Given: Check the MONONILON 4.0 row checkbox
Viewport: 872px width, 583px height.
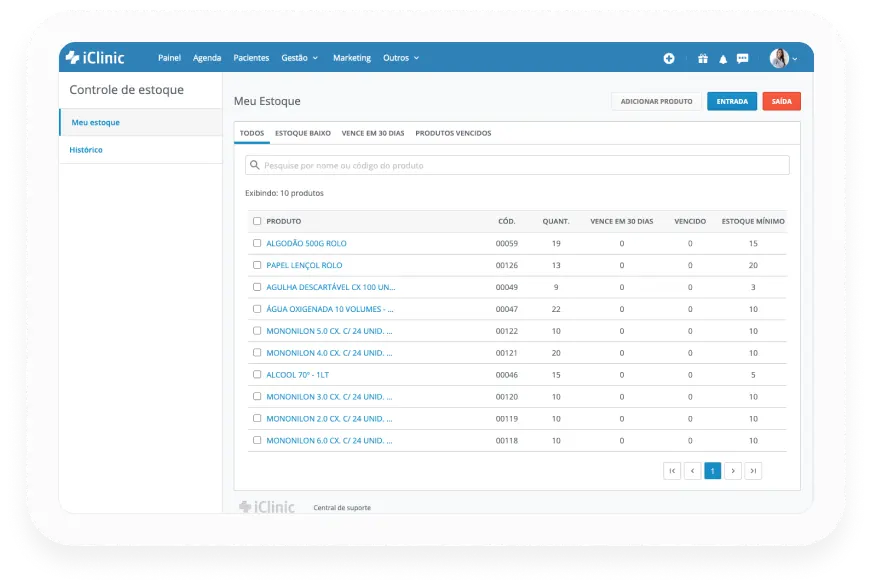Looking at the screenshot, I should [257, 353].
